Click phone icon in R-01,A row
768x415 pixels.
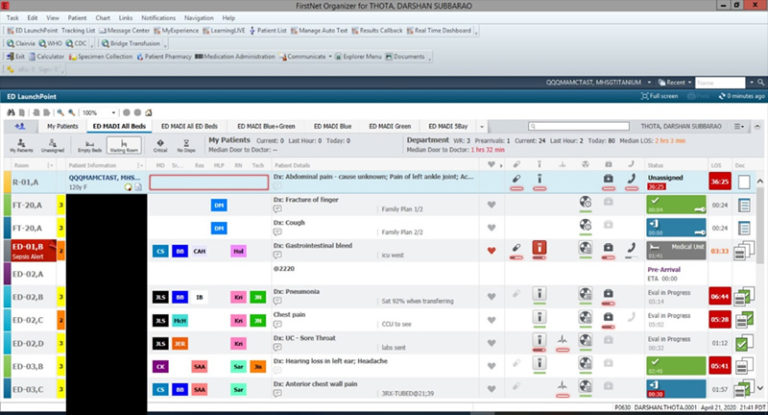point(630,179)
